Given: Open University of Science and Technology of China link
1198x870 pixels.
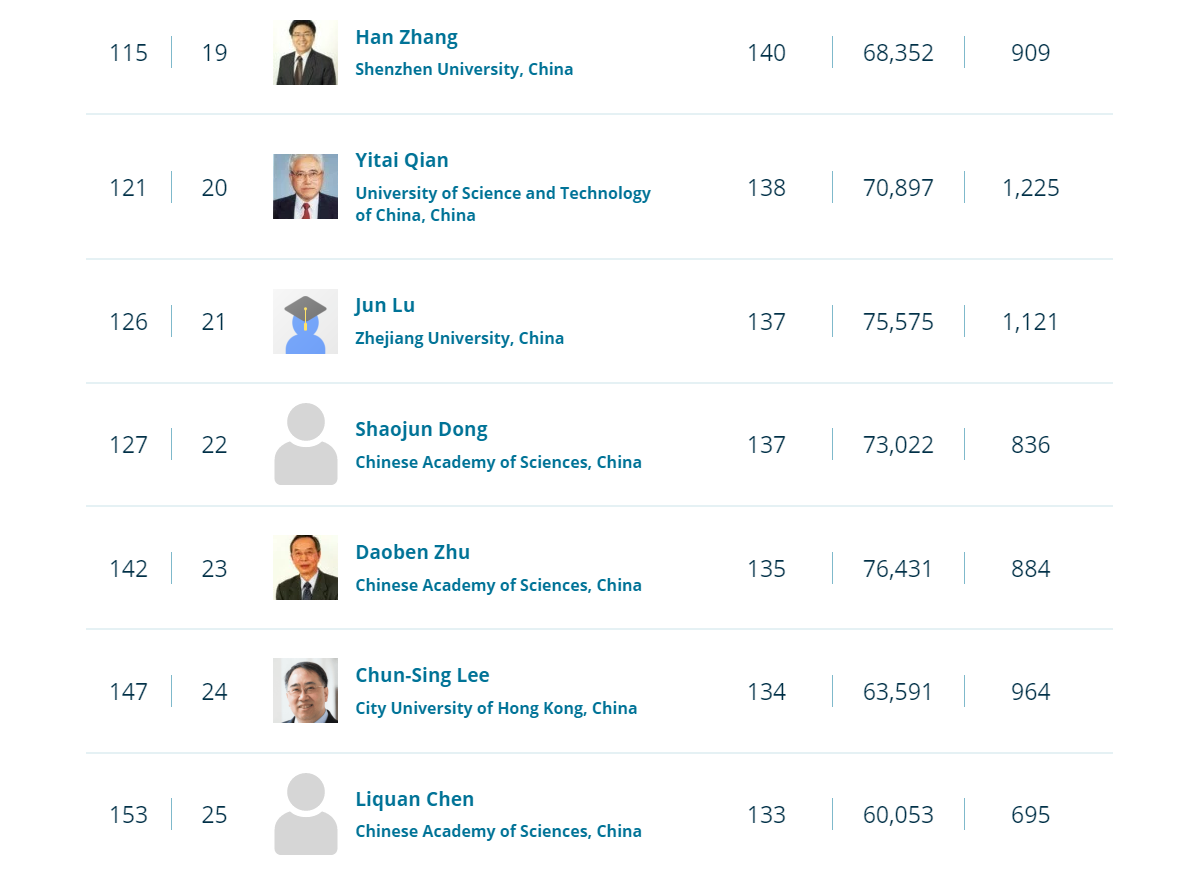Looking at the screenshot, I should pyautogui.click(x=503, y=204).
